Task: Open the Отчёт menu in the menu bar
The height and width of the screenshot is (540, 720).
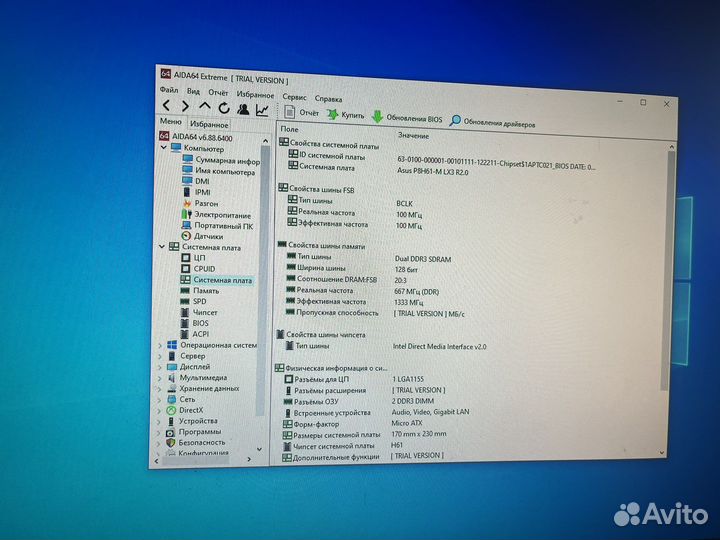Action: (218, 92)
